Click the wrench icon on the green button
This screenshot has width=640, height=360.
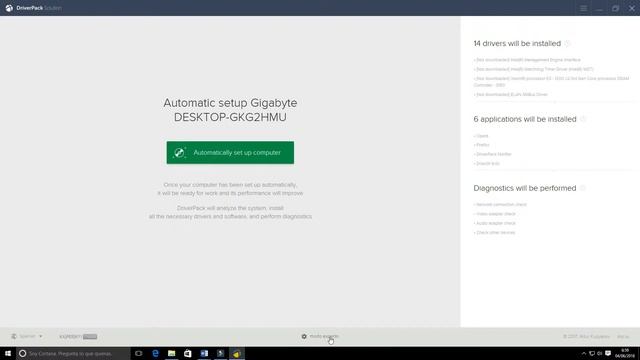tap(179, 153)
